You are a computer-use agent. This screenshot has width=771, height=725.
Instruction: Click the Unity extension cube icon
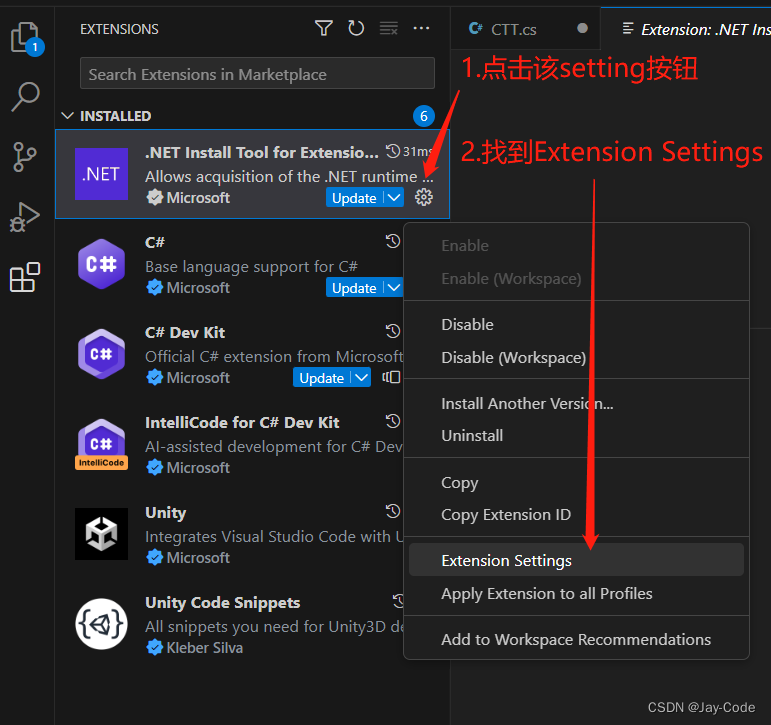[101, 534]
